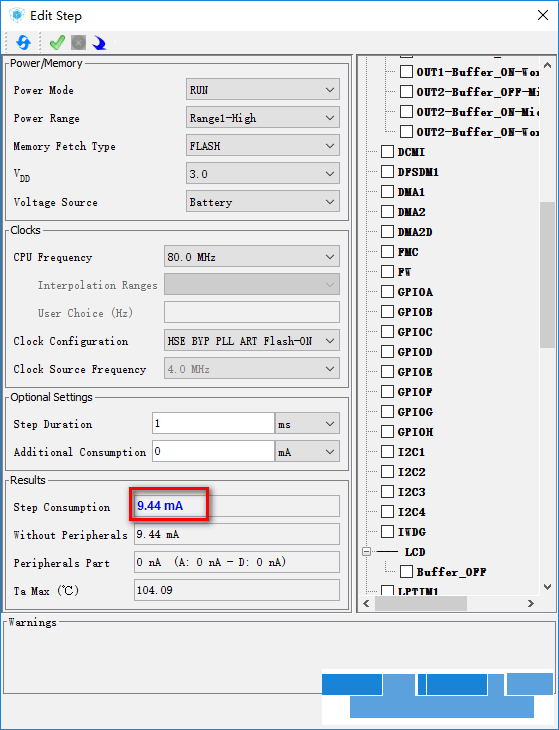This screenshot has height=730, width=559.
Task: Enable the I2C4 peripheral checkbox
Action: (x=387, y=512)
